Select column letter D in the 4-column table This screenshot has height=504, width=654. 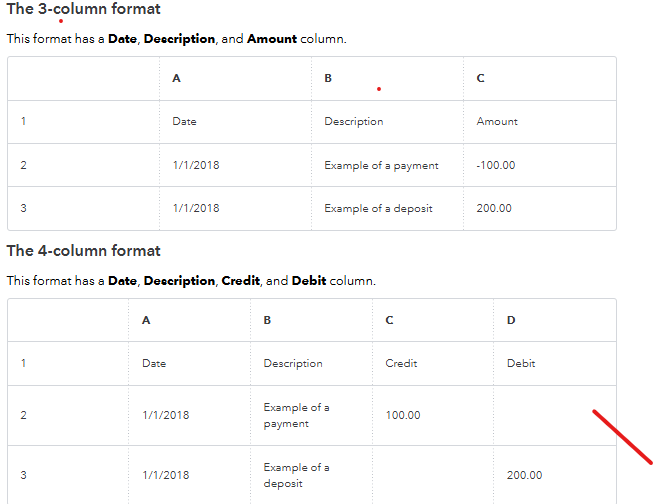click(511, 320)
